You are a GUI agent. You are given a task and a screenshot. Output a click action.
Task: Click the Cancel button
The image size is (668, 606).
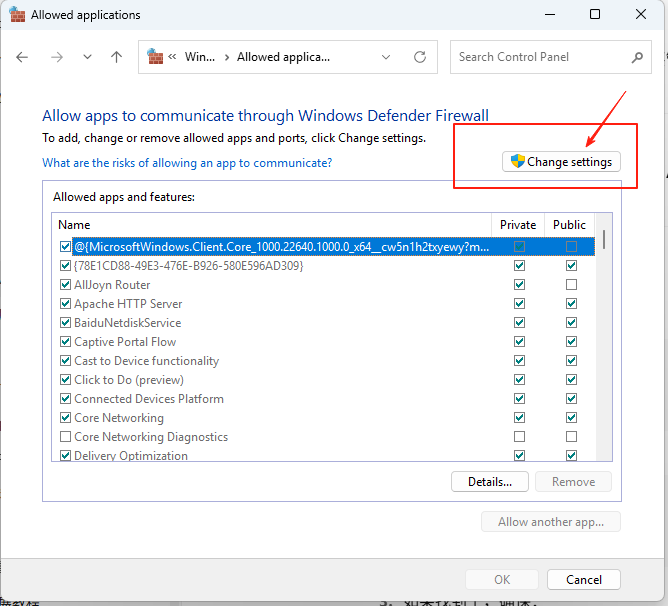pyautogui.click(x=584, y=580)
